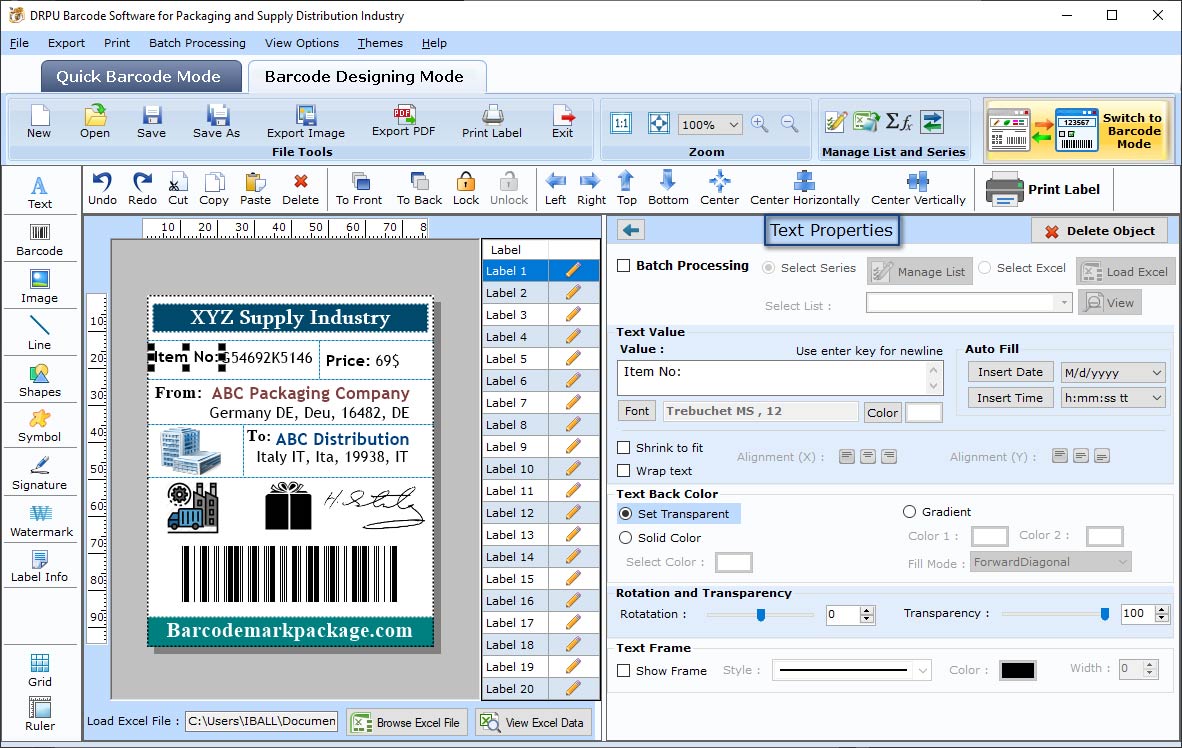Export label as image
This screenshot has width=1182, height=748.
pos(305,121)
